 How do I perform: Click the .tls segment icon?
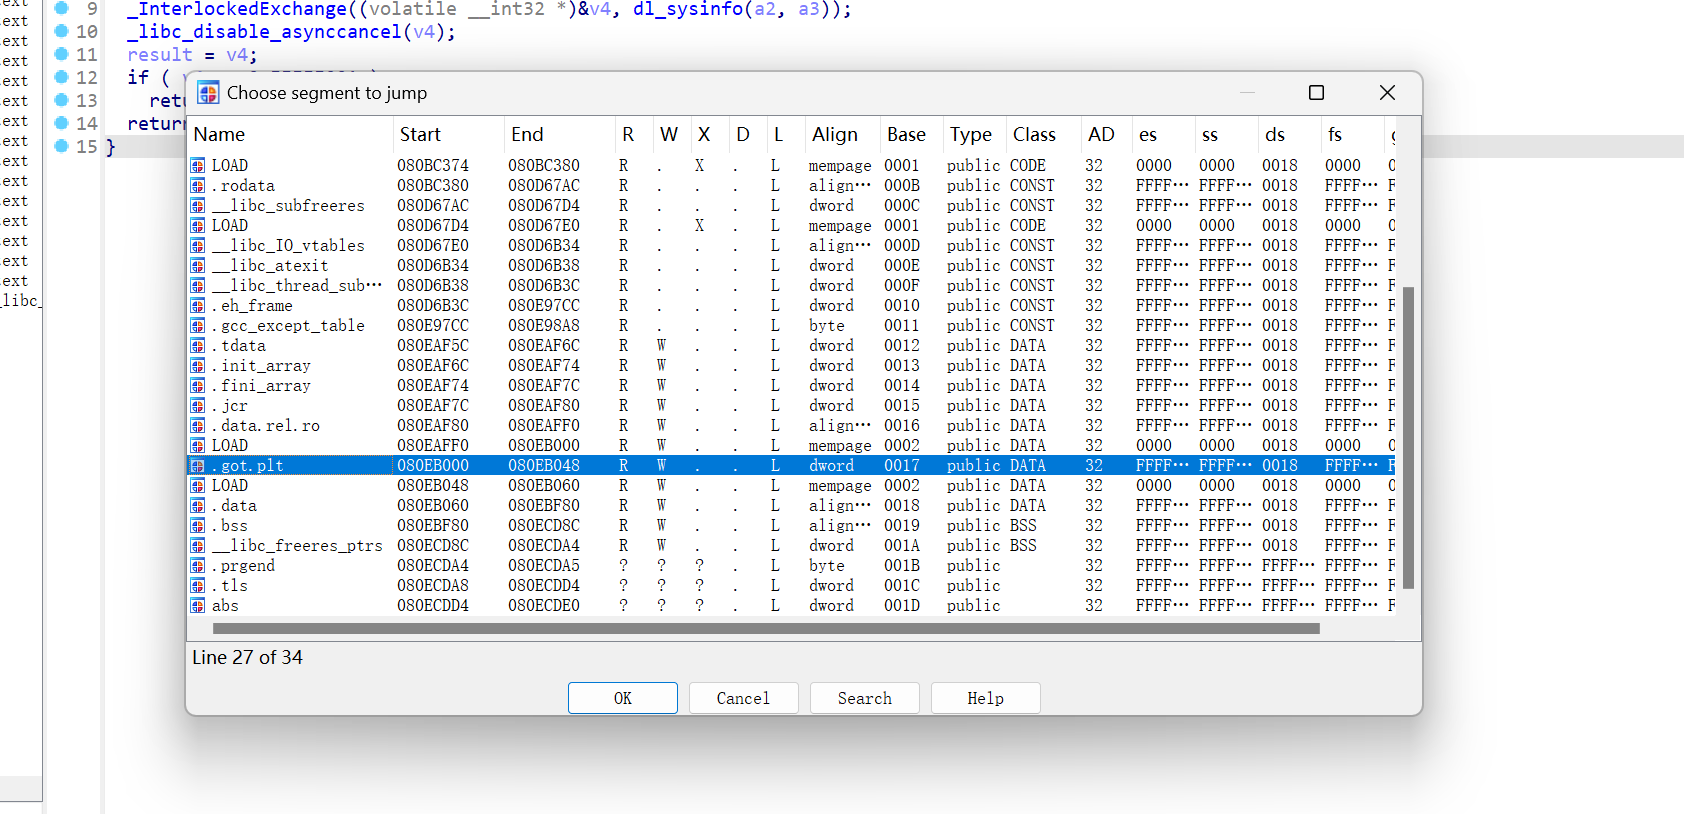pyautogui.click(x=198, y=585)
